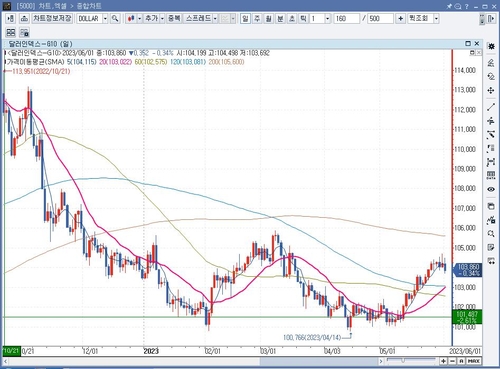Click the side panel collapse icon top right
The height and width of the screenshot is (369, 500).
pos(491,19)
